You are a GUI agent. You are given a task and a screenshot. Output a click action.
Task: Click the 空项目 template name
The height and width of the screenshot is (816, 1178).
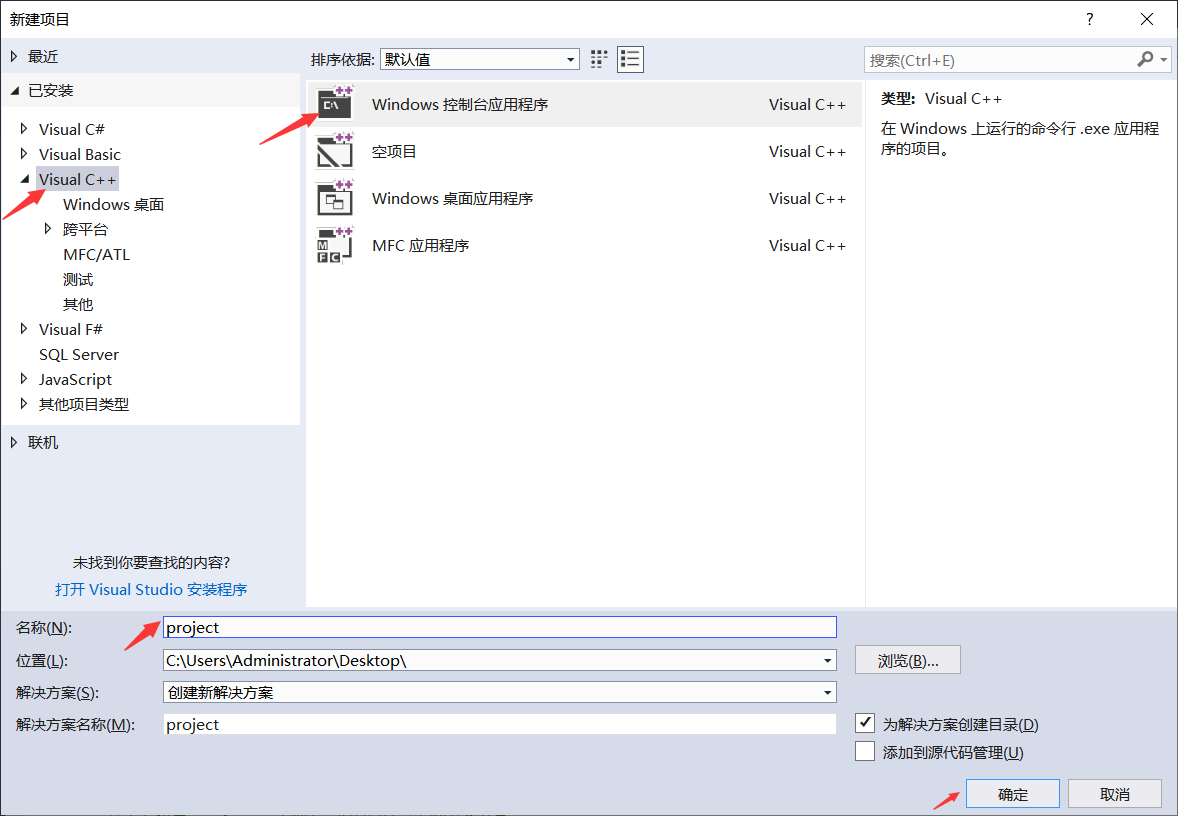coord(394,151)
